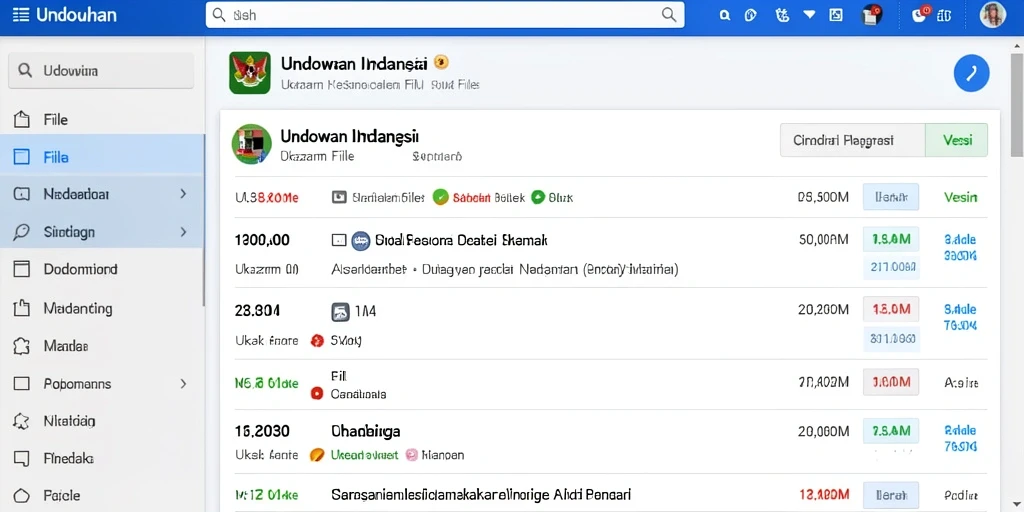Expand the Nadaadoar sidebar item chevron

pyautogui.click(x=184, y=194)
